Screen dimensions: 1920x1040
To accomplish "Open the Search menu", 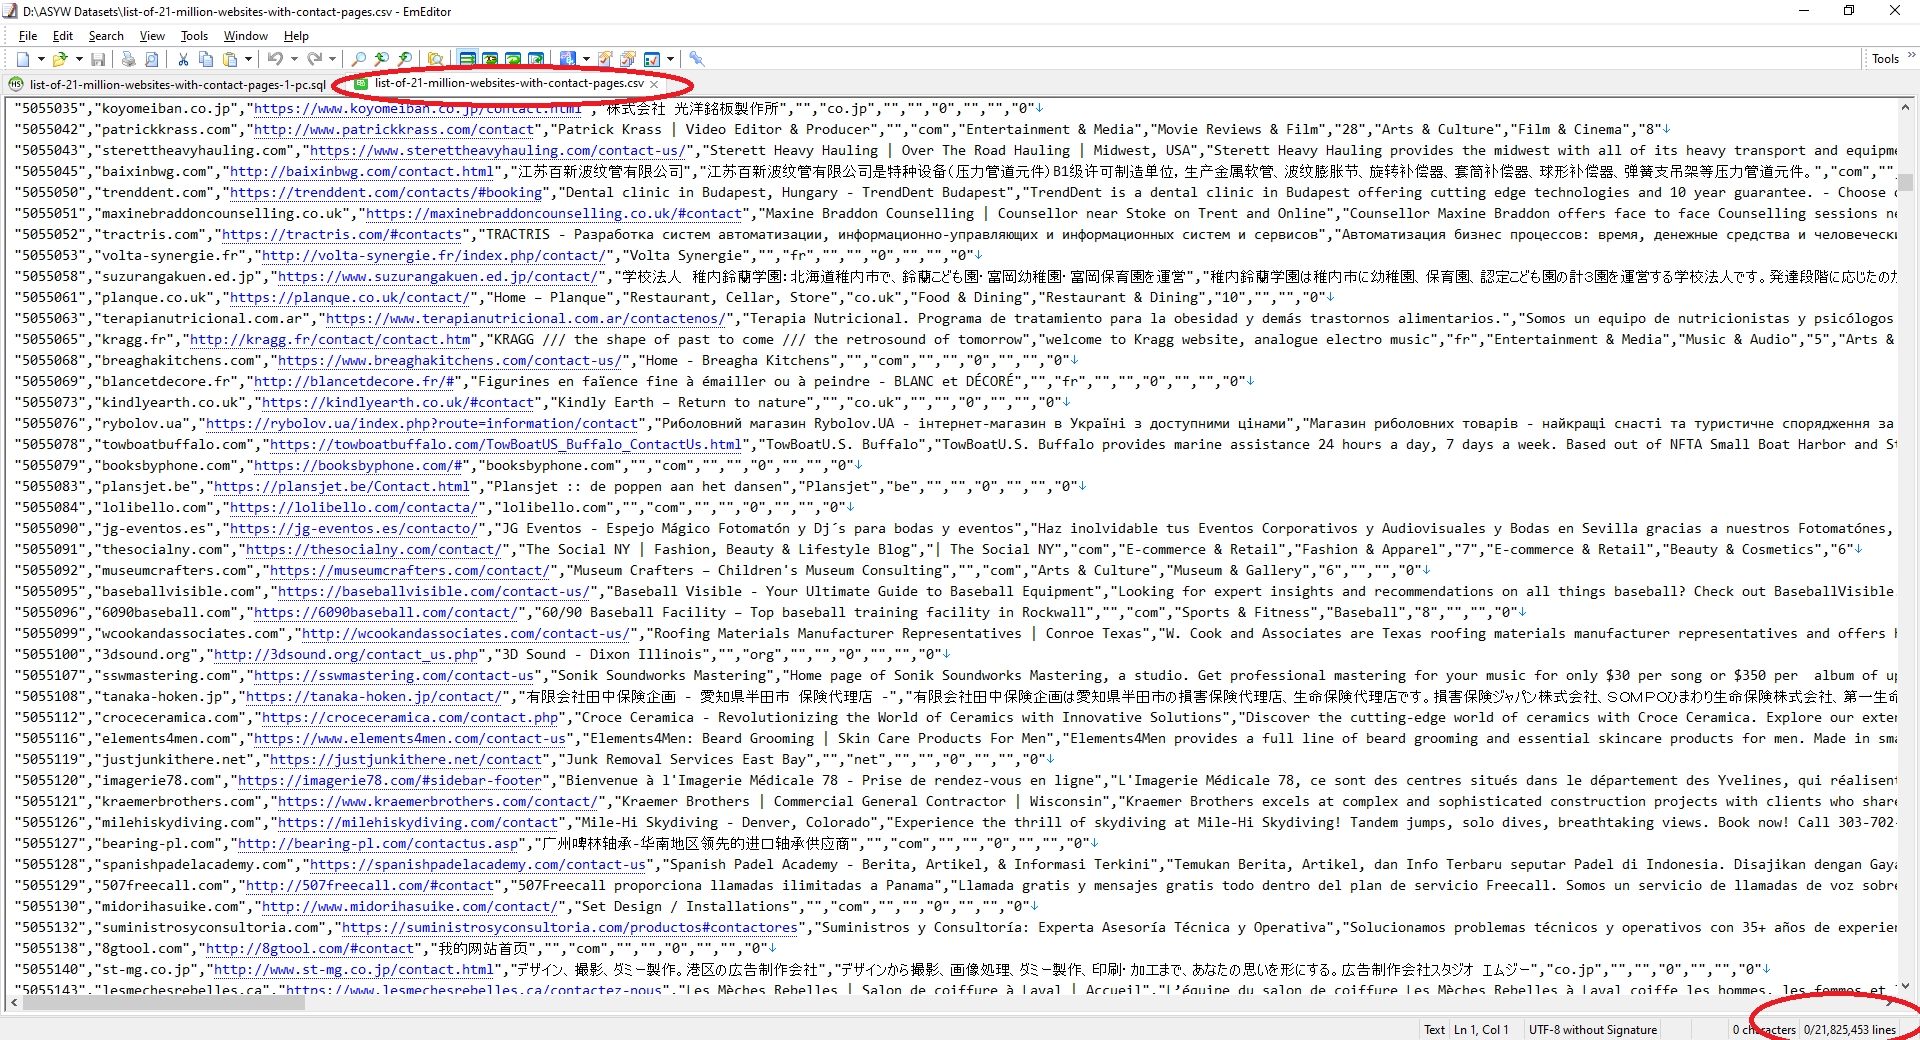I will coord(106,36).
